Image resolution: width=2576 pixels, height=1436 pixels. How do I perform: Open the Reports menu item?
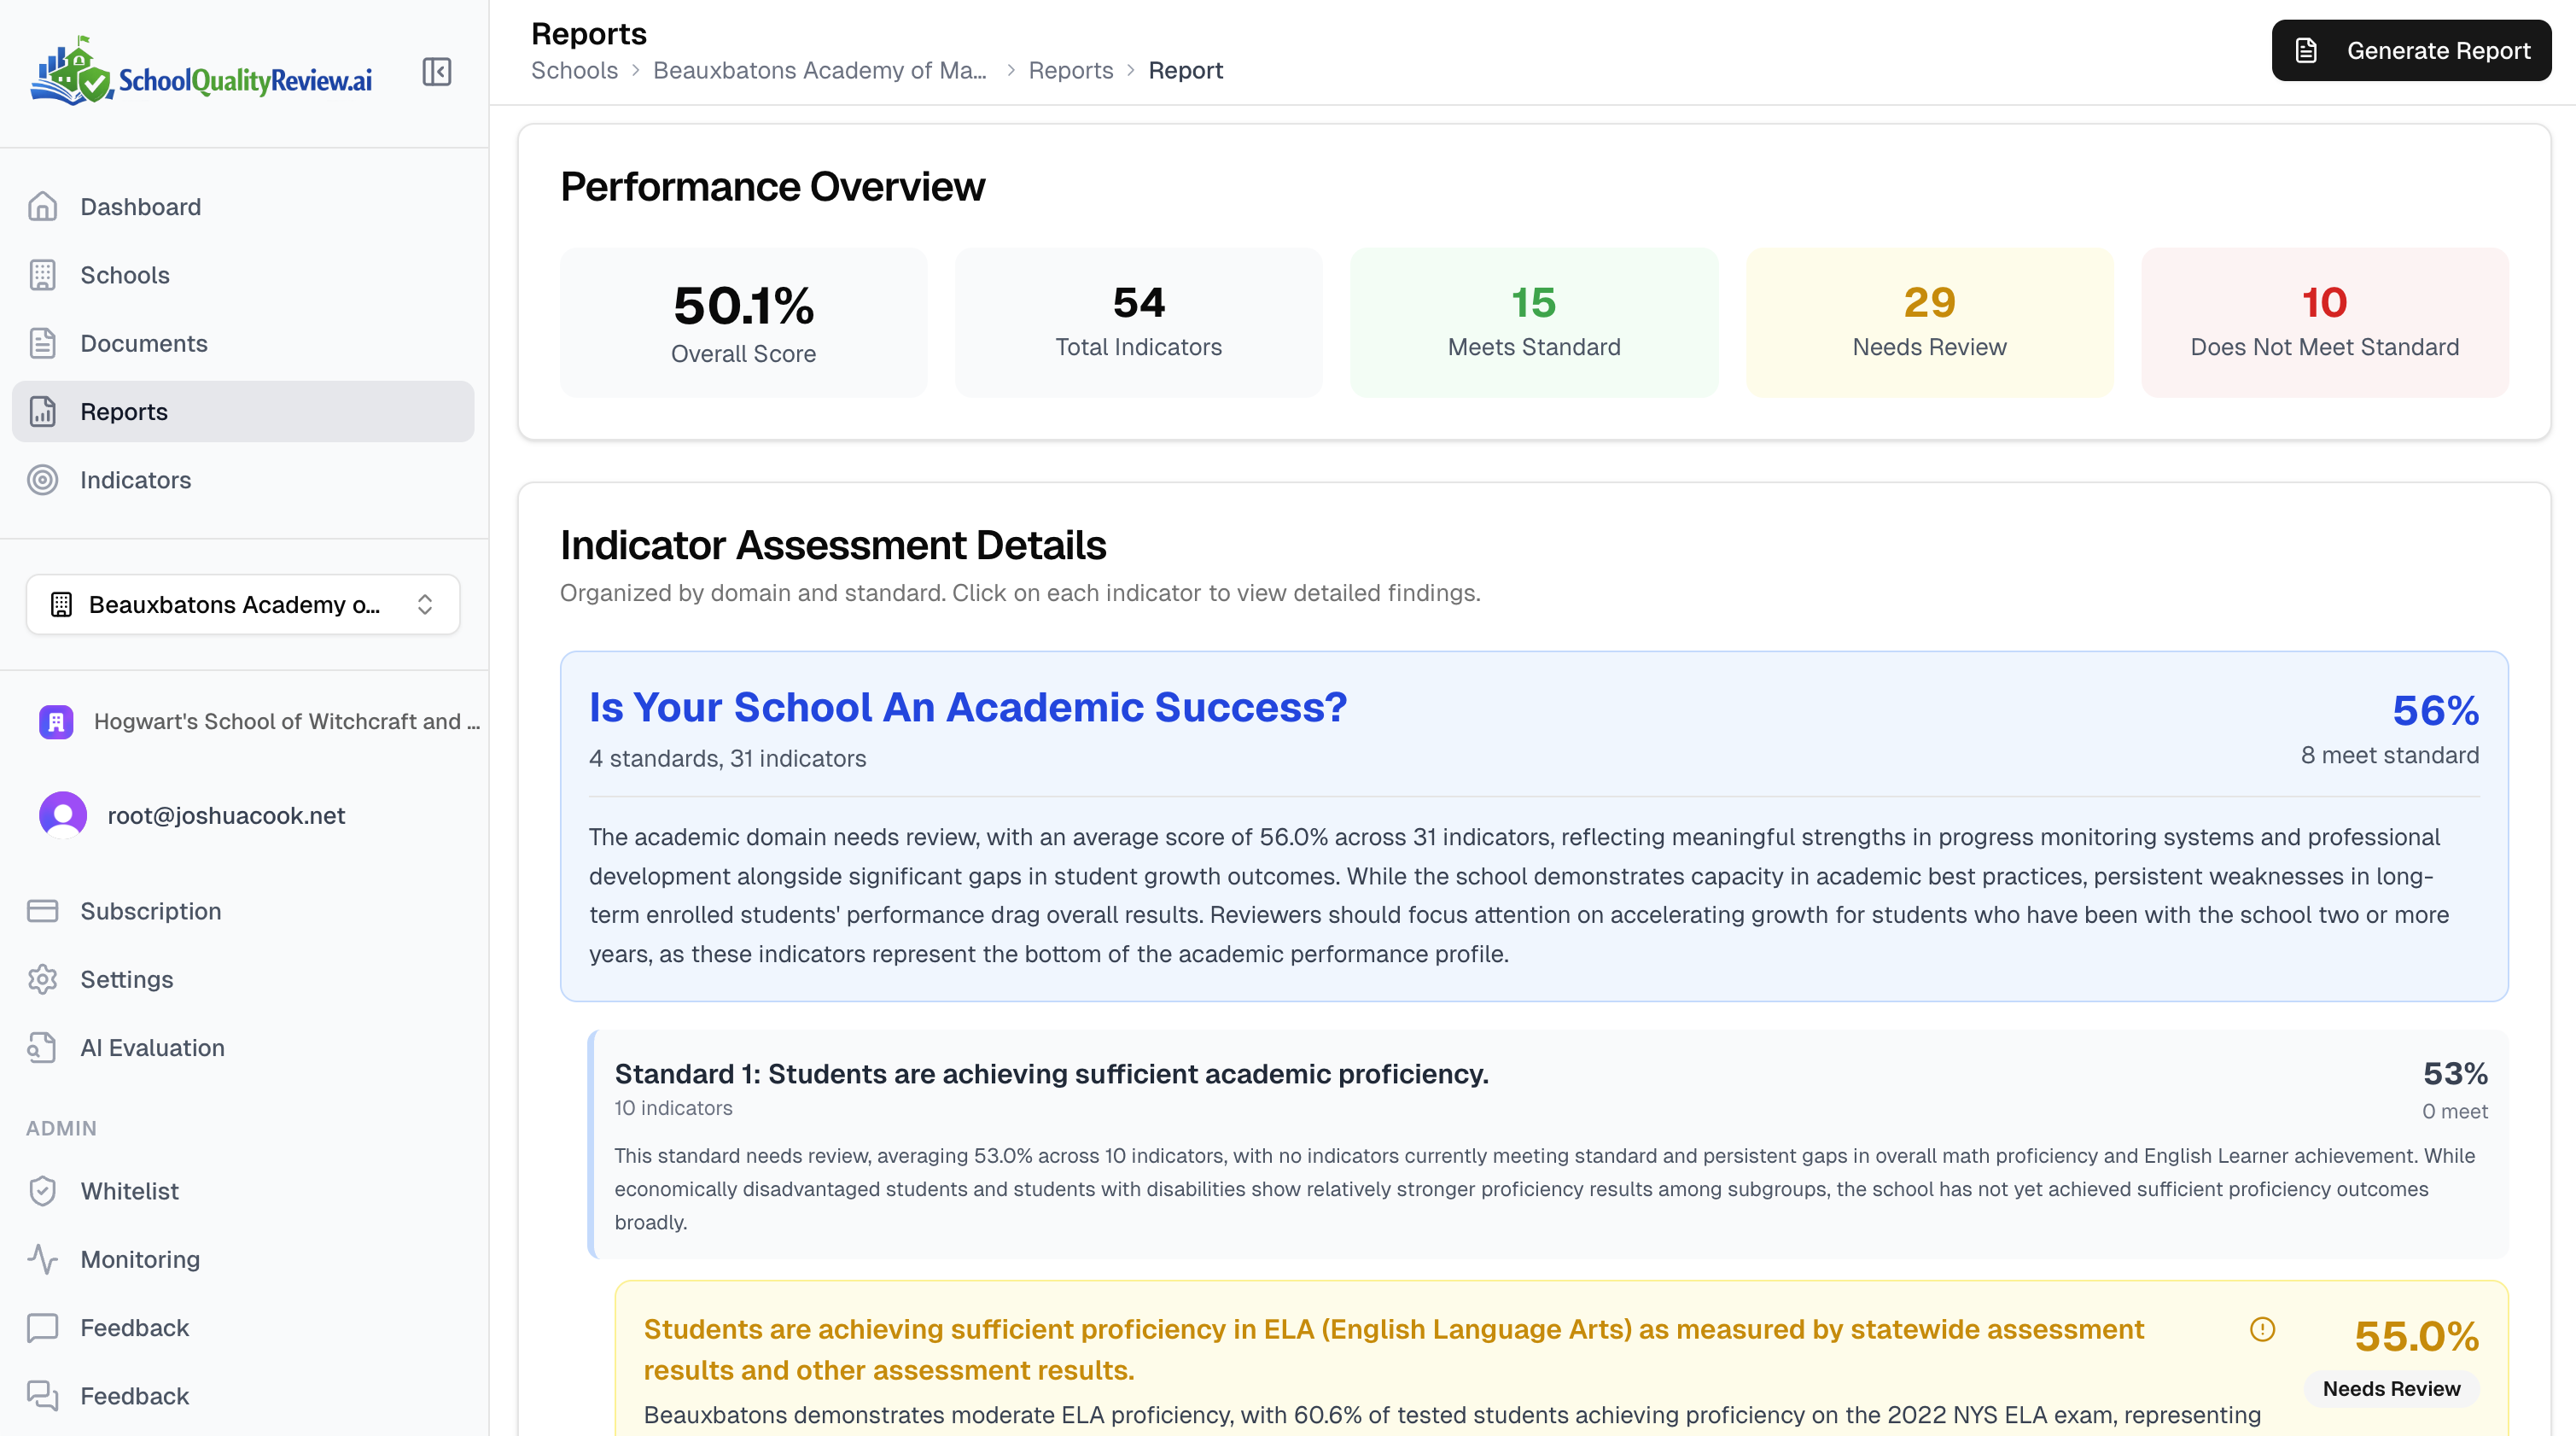pyautogui.click(x=124, y=411)
